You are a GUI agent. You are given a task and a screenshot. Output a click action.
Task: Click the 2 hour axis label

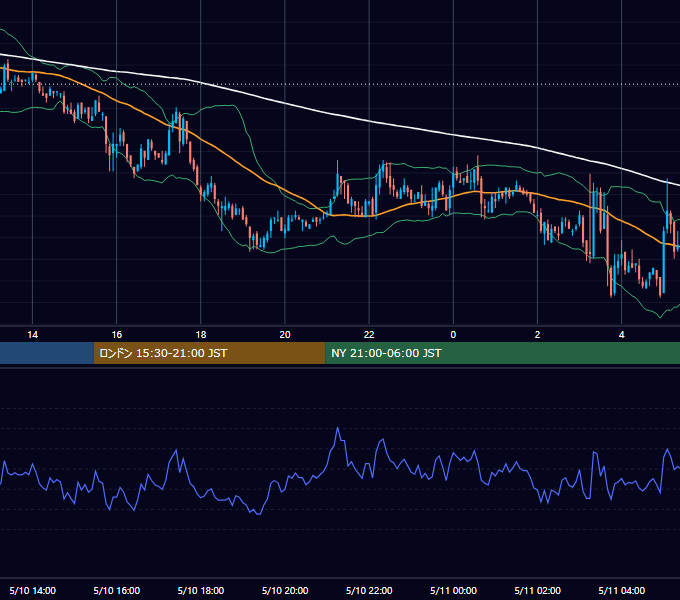[x=537, y=335]
